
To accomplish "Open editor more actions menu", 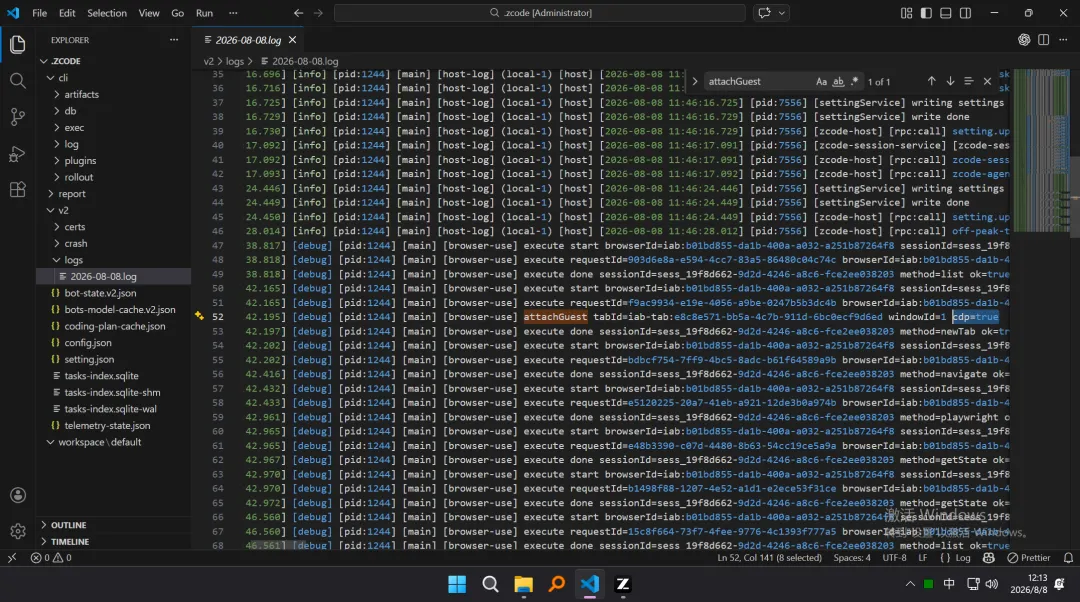I will [x=1063, y=40].
